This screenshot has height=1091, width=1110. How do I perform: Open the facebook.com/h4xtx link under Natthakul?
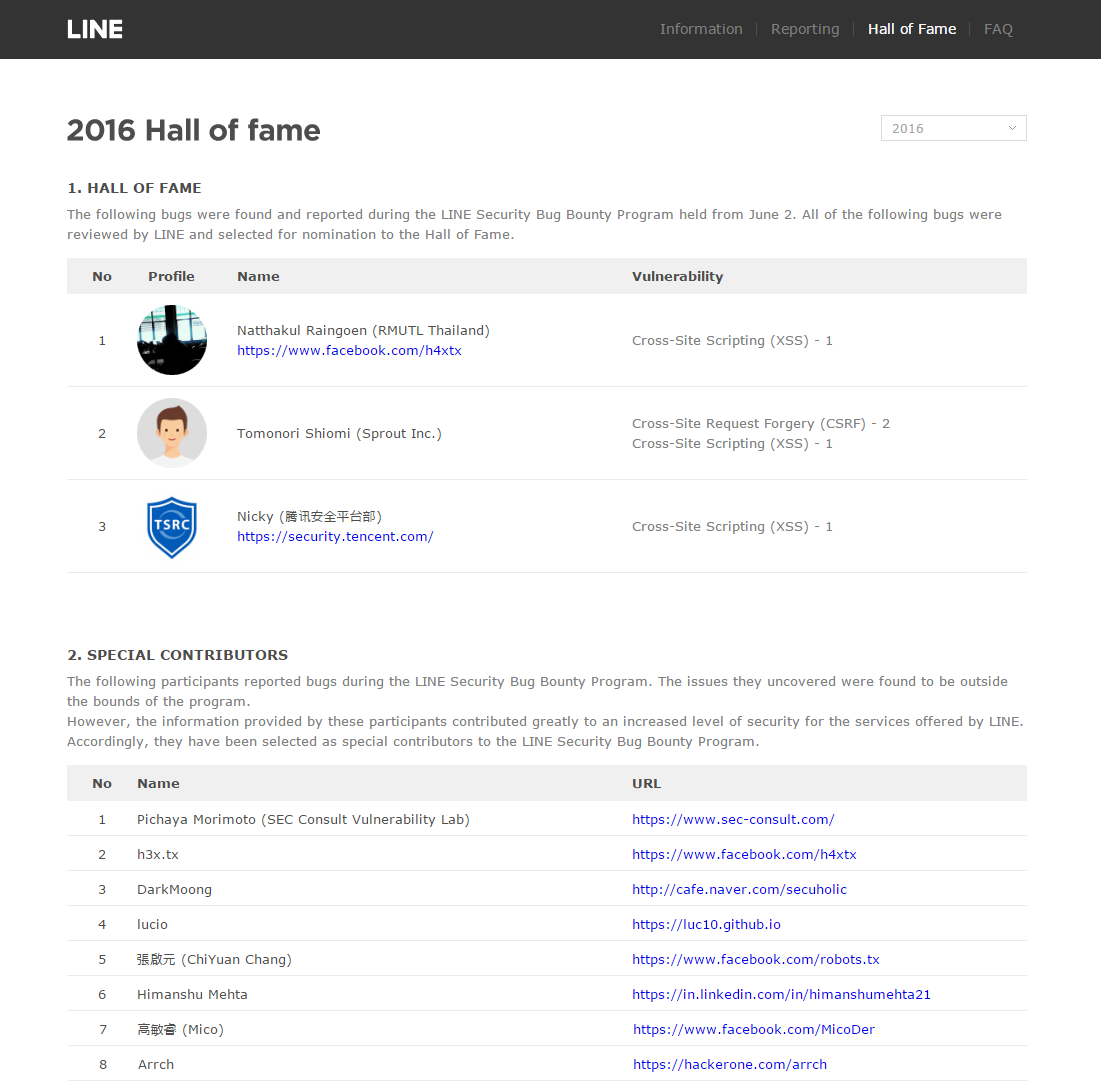tap(349, 350)
